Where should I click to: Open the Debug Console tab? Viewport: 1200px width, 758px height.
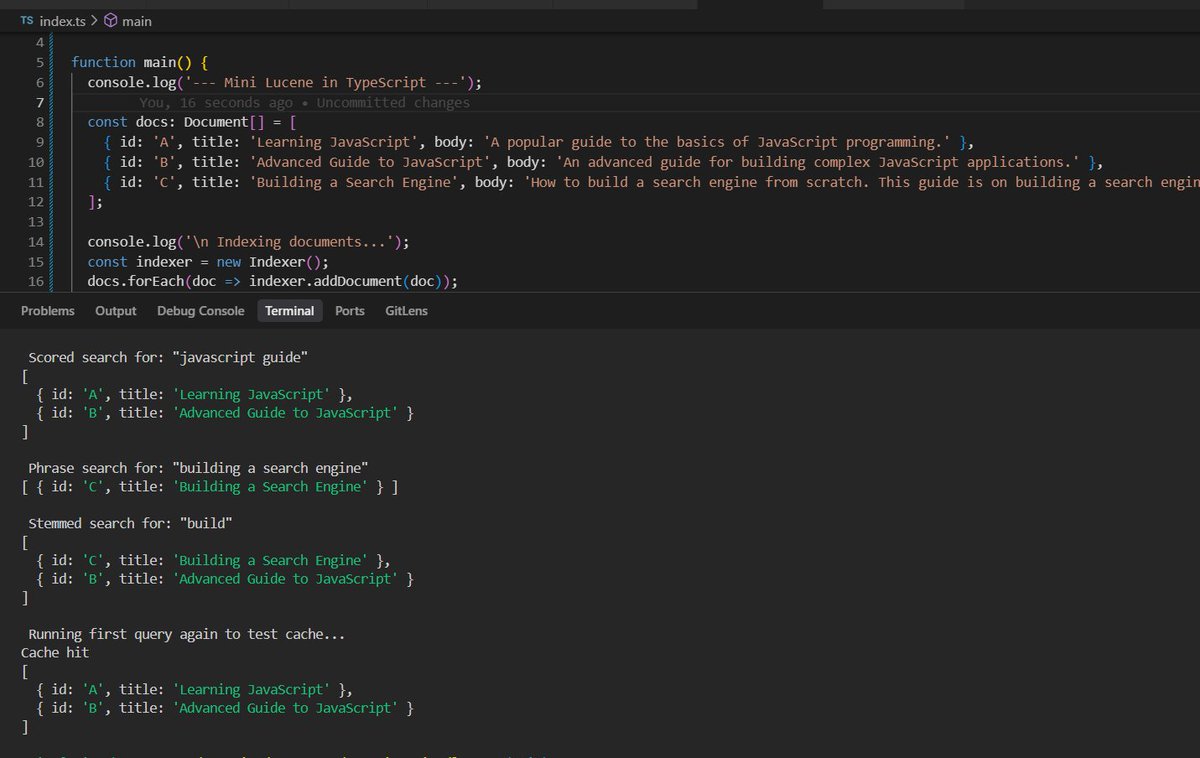[x=200, y=311]
